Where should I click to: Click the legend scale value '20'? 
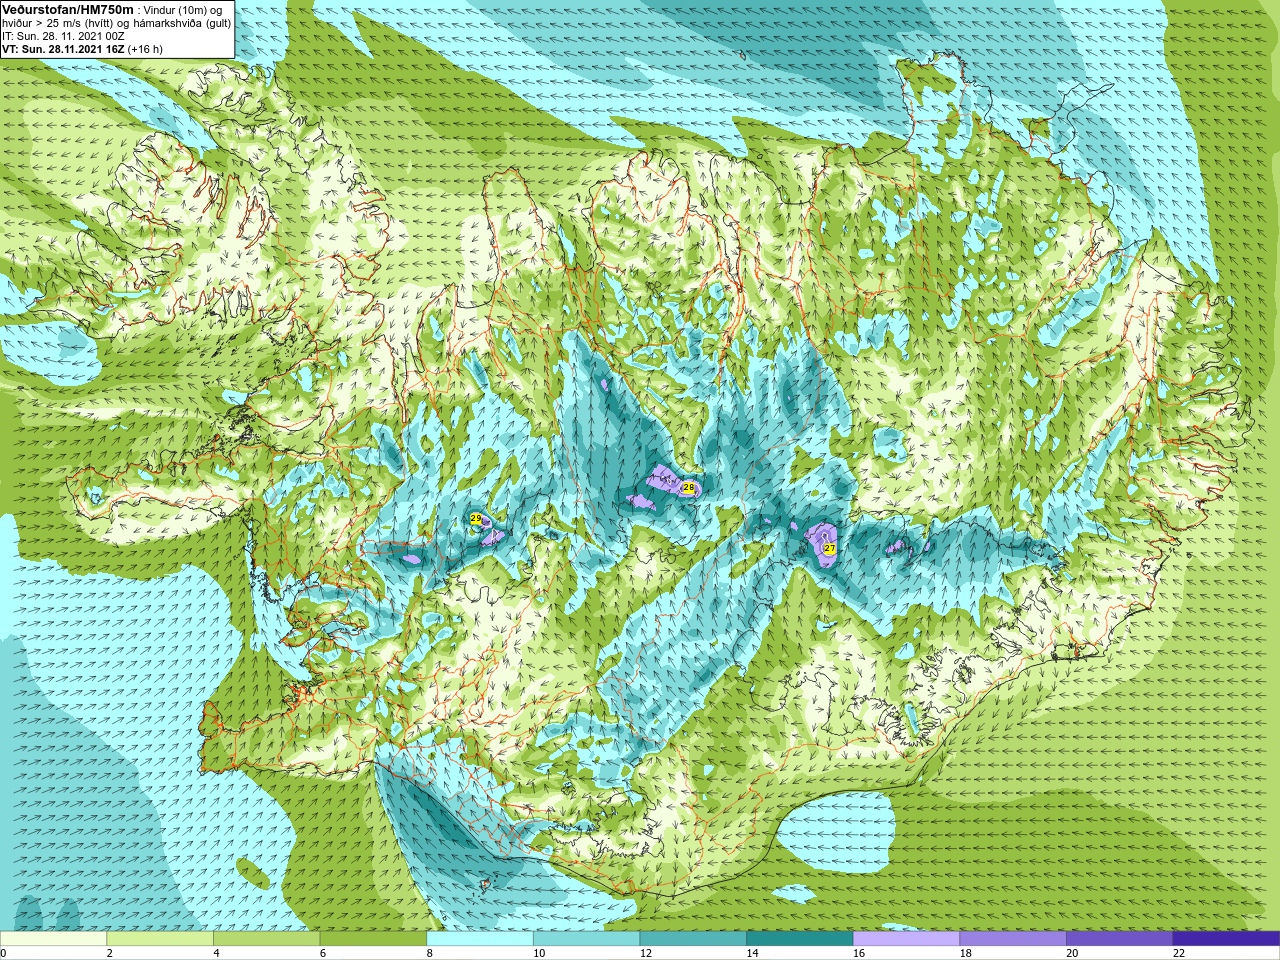tap(1072, 953)
